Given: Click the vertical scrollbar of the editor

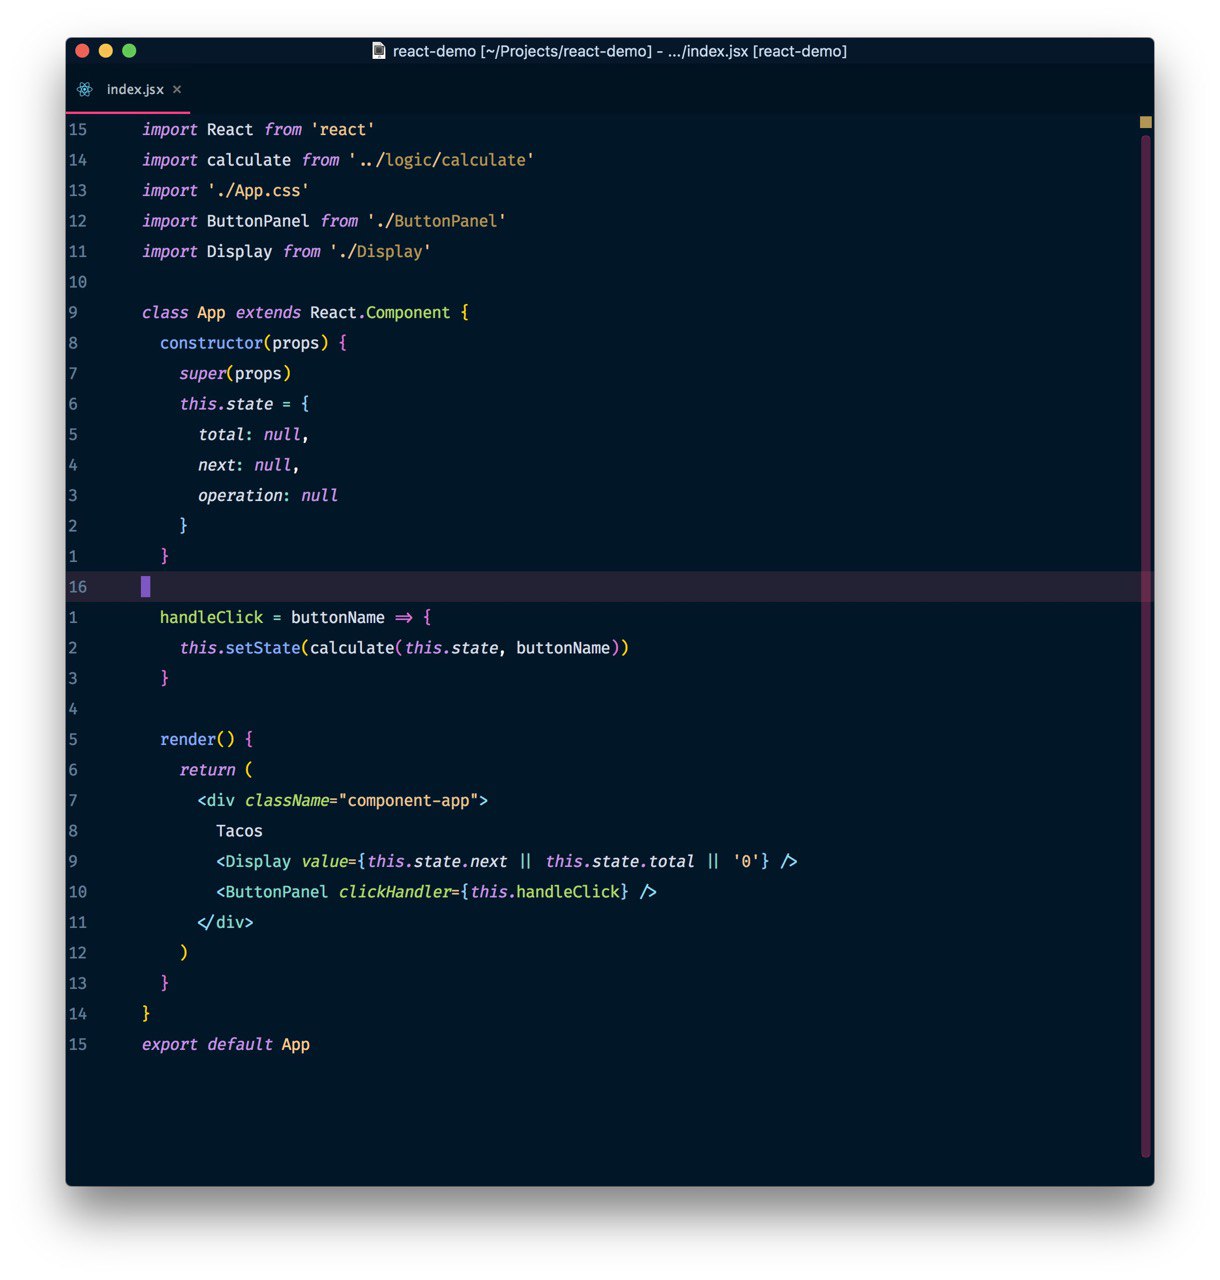Looking at the screenshot, I should 1146,646.
